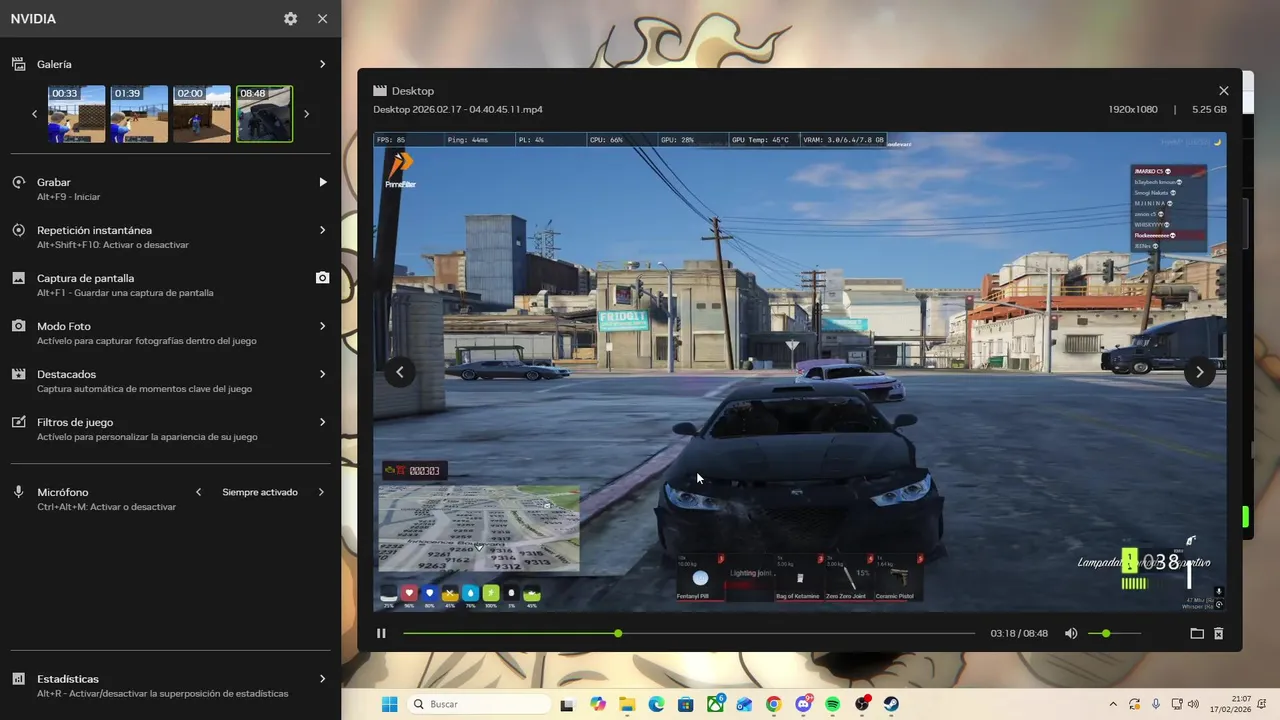Expand Filtros de juego options
Image resolution: width=1280 pixels, height=720 pixels.
pos(322,422)
